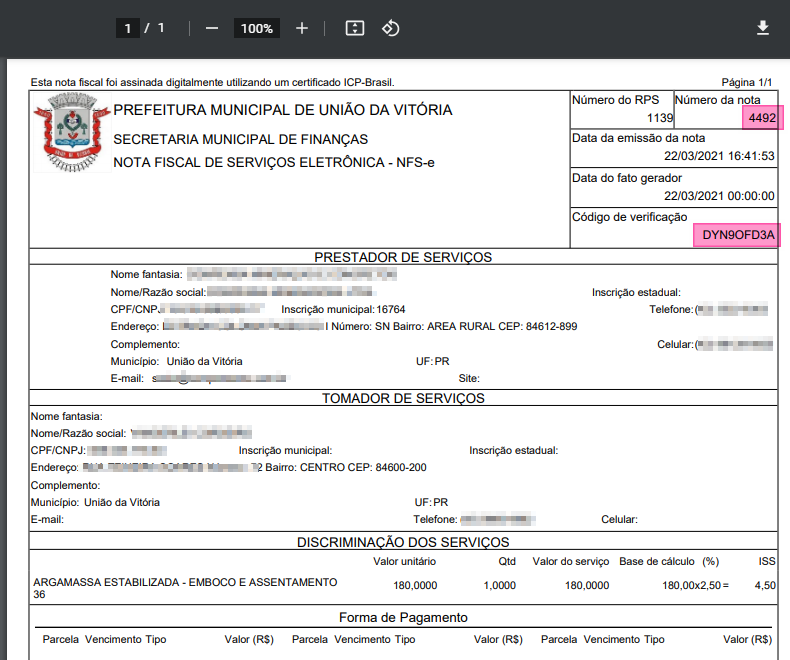The height and width of the screenshot is (660, 790).
Task: Click the Qtd column header
Action: pos(507,561)
